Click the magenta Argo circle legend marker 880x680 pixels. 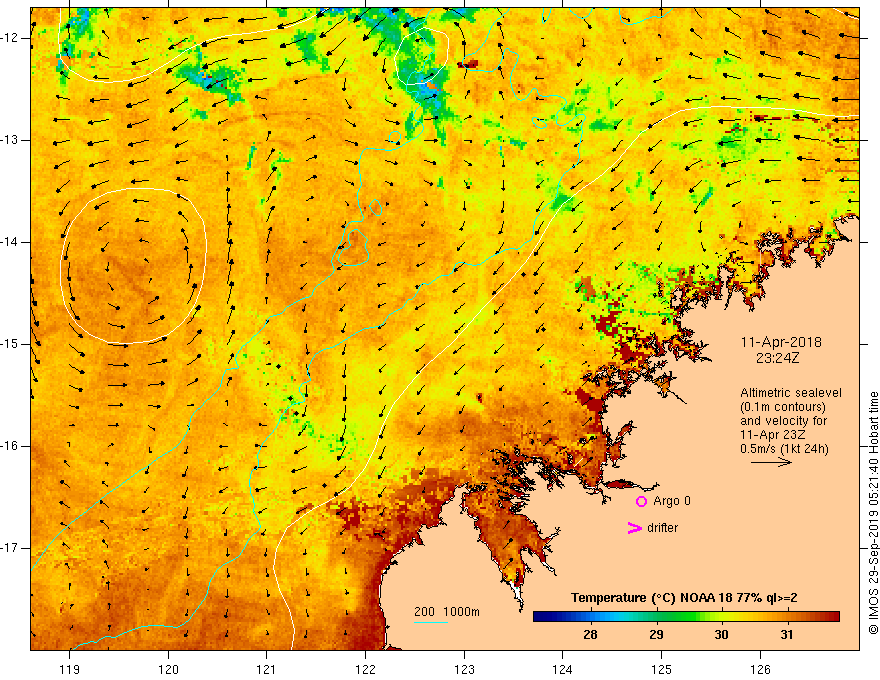pos(641,501)
